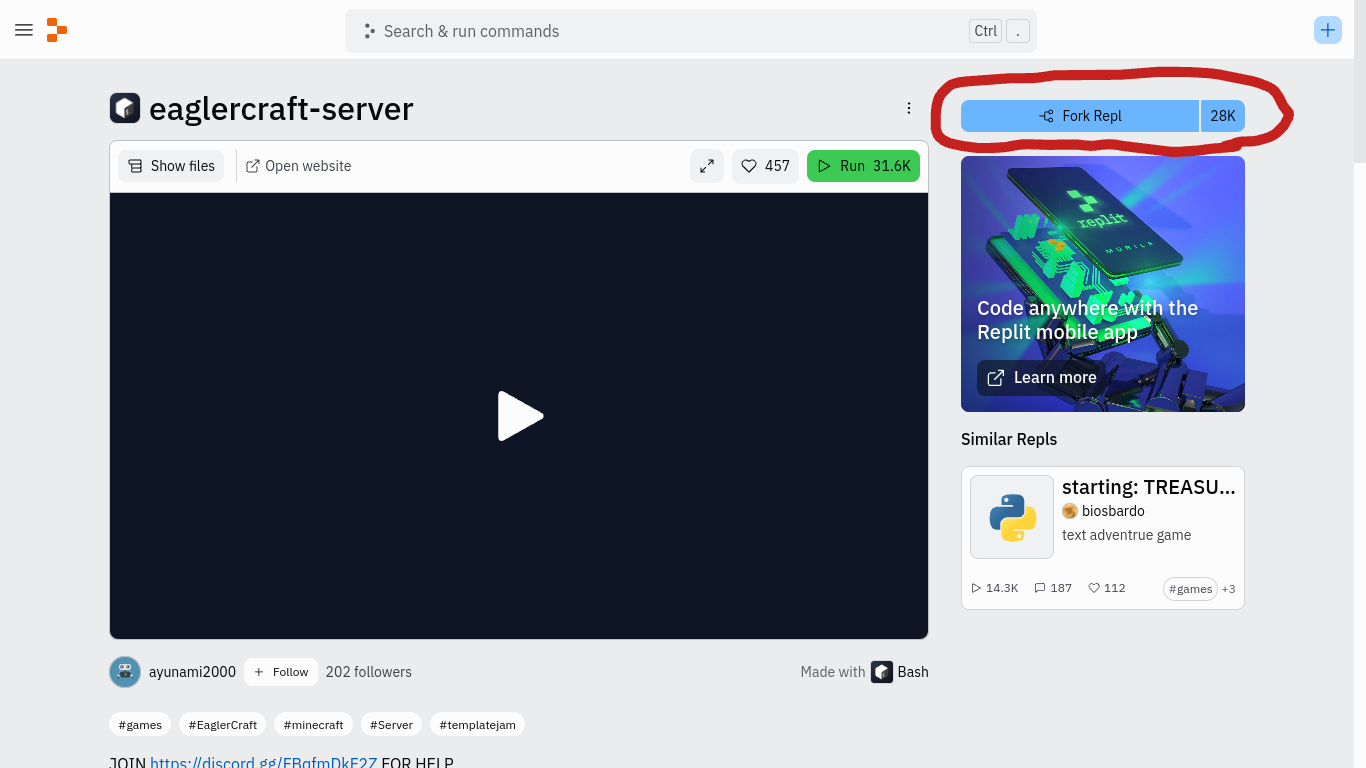Like the repl with 457 hearts
This screenshot has width=1366, height=768.
[766, 166]
